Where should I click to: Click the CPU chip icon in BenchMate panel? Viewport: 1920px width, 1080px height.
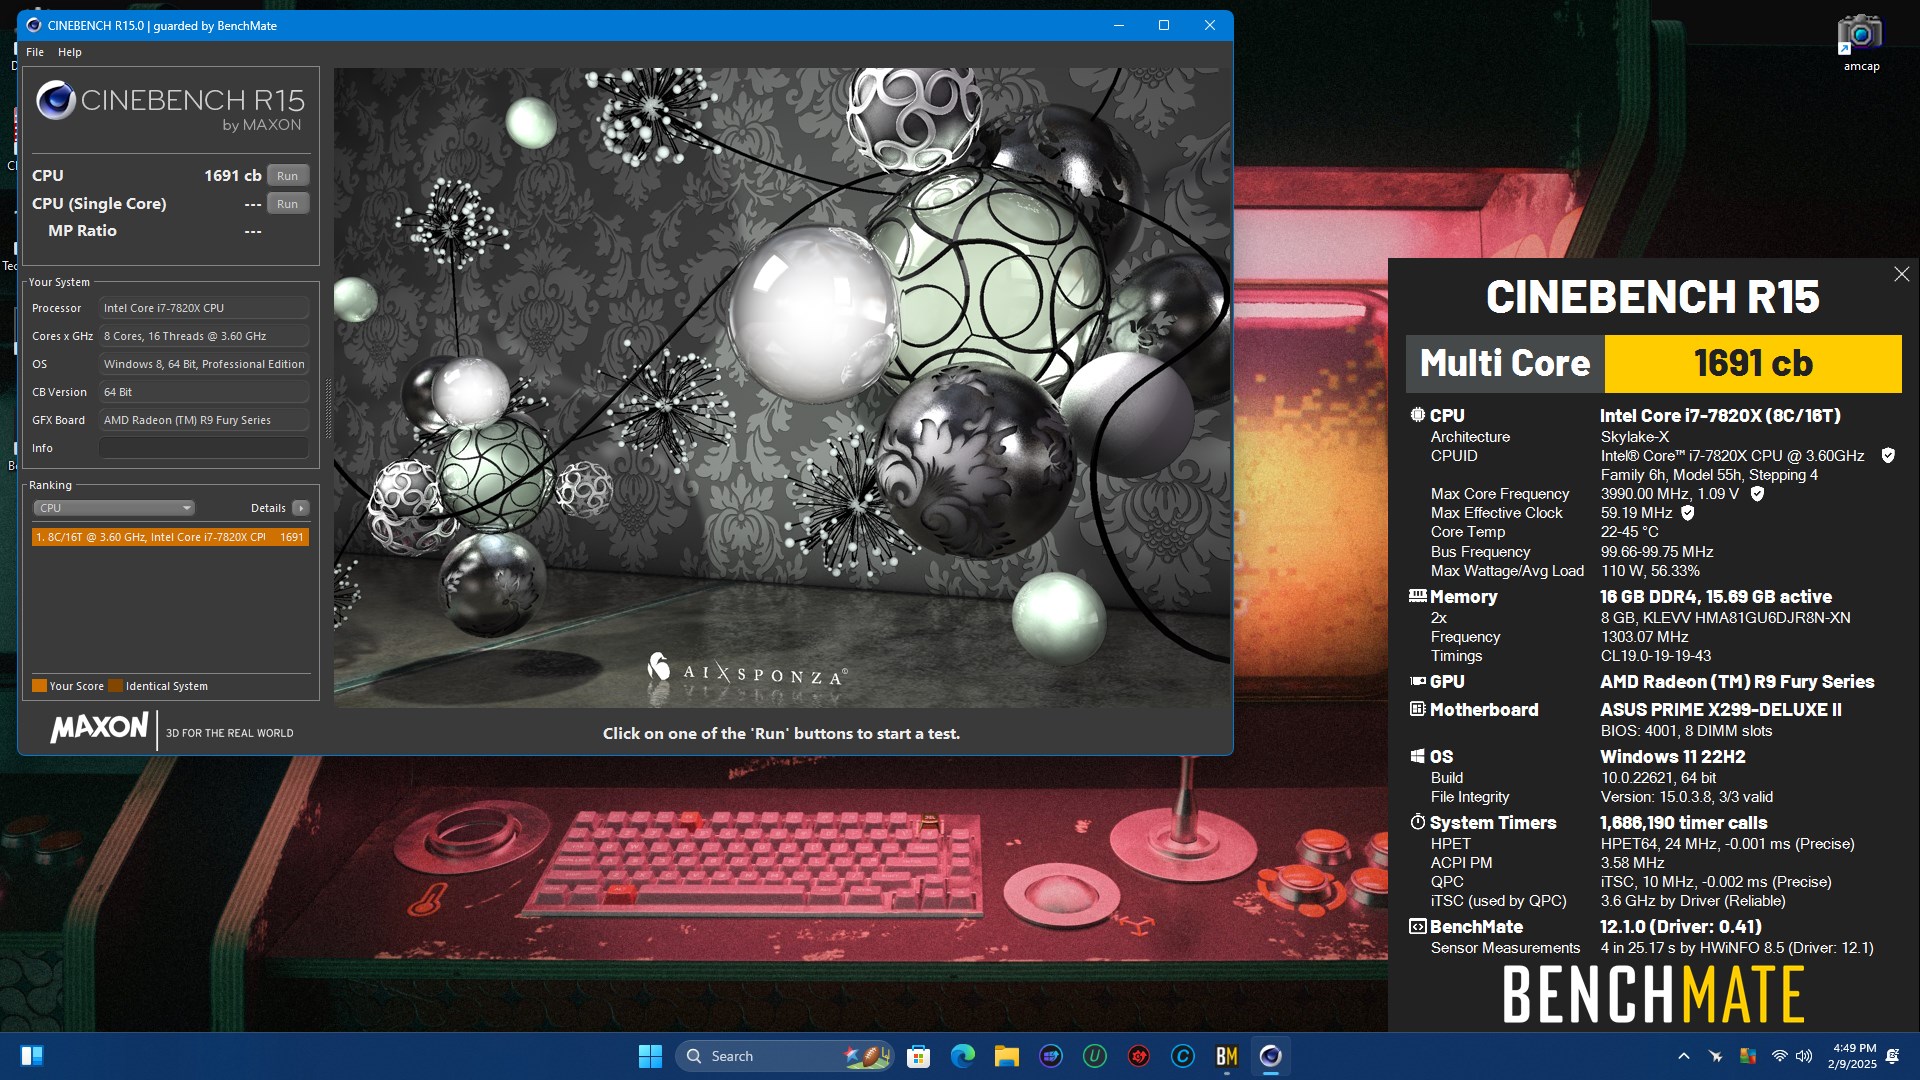pos(1417,415)
